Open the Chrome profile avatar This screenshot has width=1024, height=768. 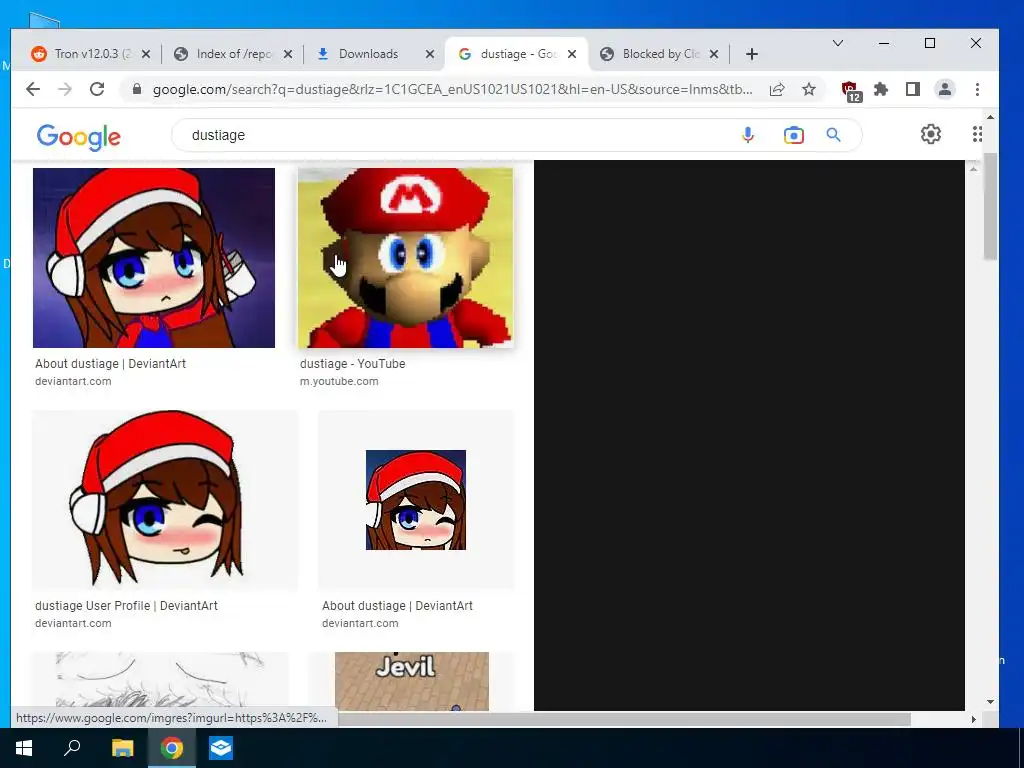[945, 89]
